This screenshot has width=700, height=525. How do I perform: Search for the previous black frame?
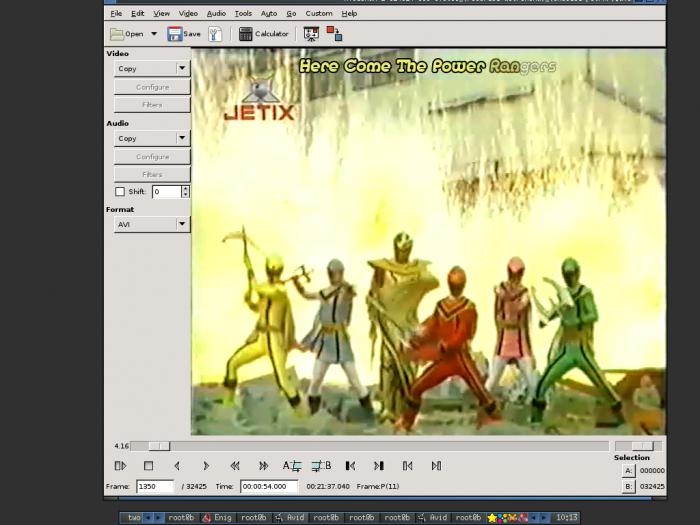click(x=350, y=466)
